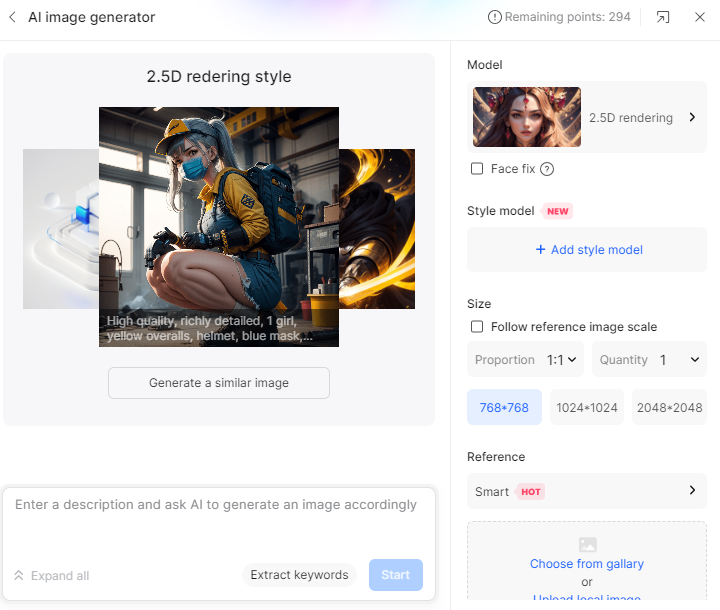Image resolution: width=720 pixels, height=610 pixels.
Task: Click Generate a similar image button
Action: tap(219, 383)
